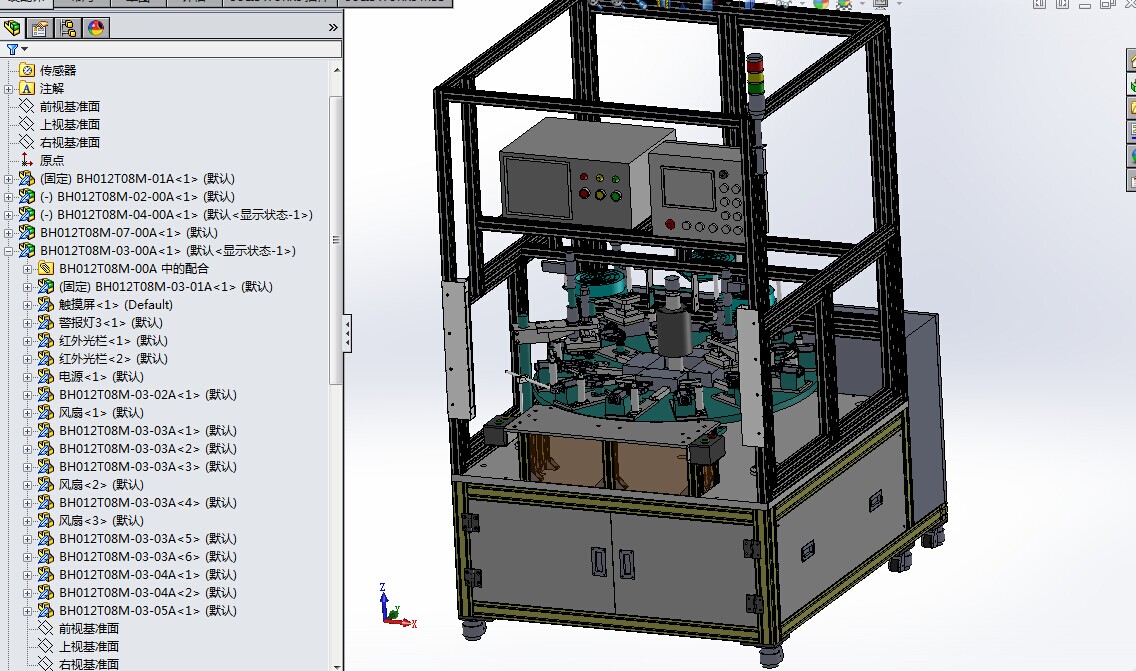The width and height of the screenshot is (1136, 671).
Task: Click the panel splitter collapse handle
Action: 347,333
